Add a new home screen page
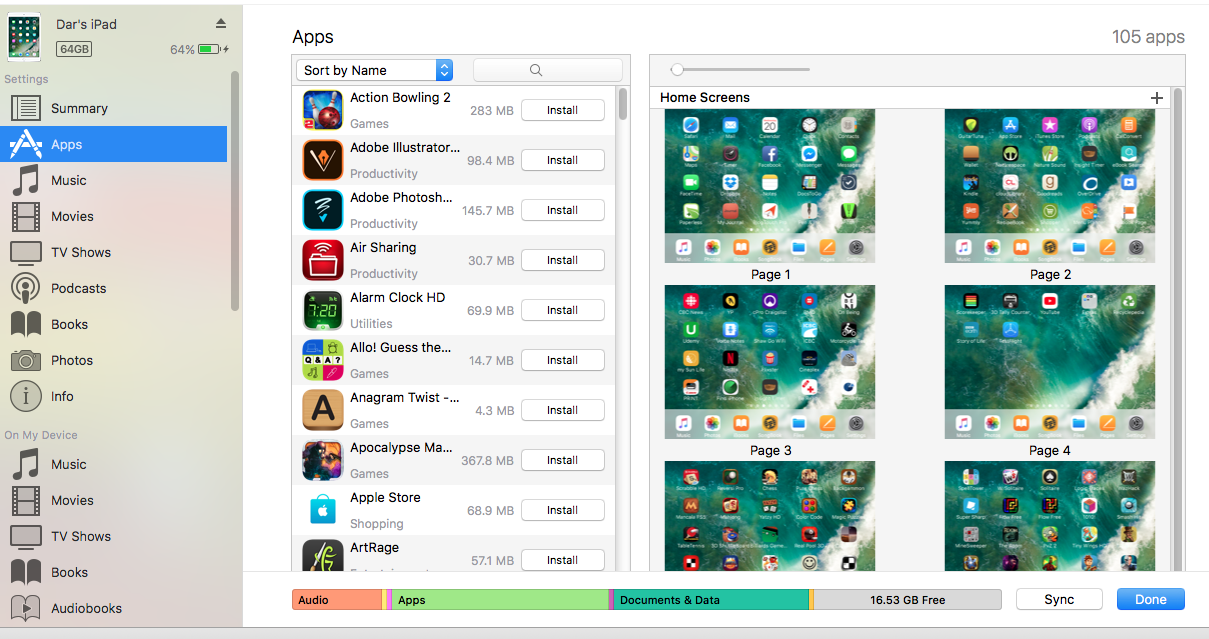The width and height of the screenshot is (1209, 639). click(1157, 98)
